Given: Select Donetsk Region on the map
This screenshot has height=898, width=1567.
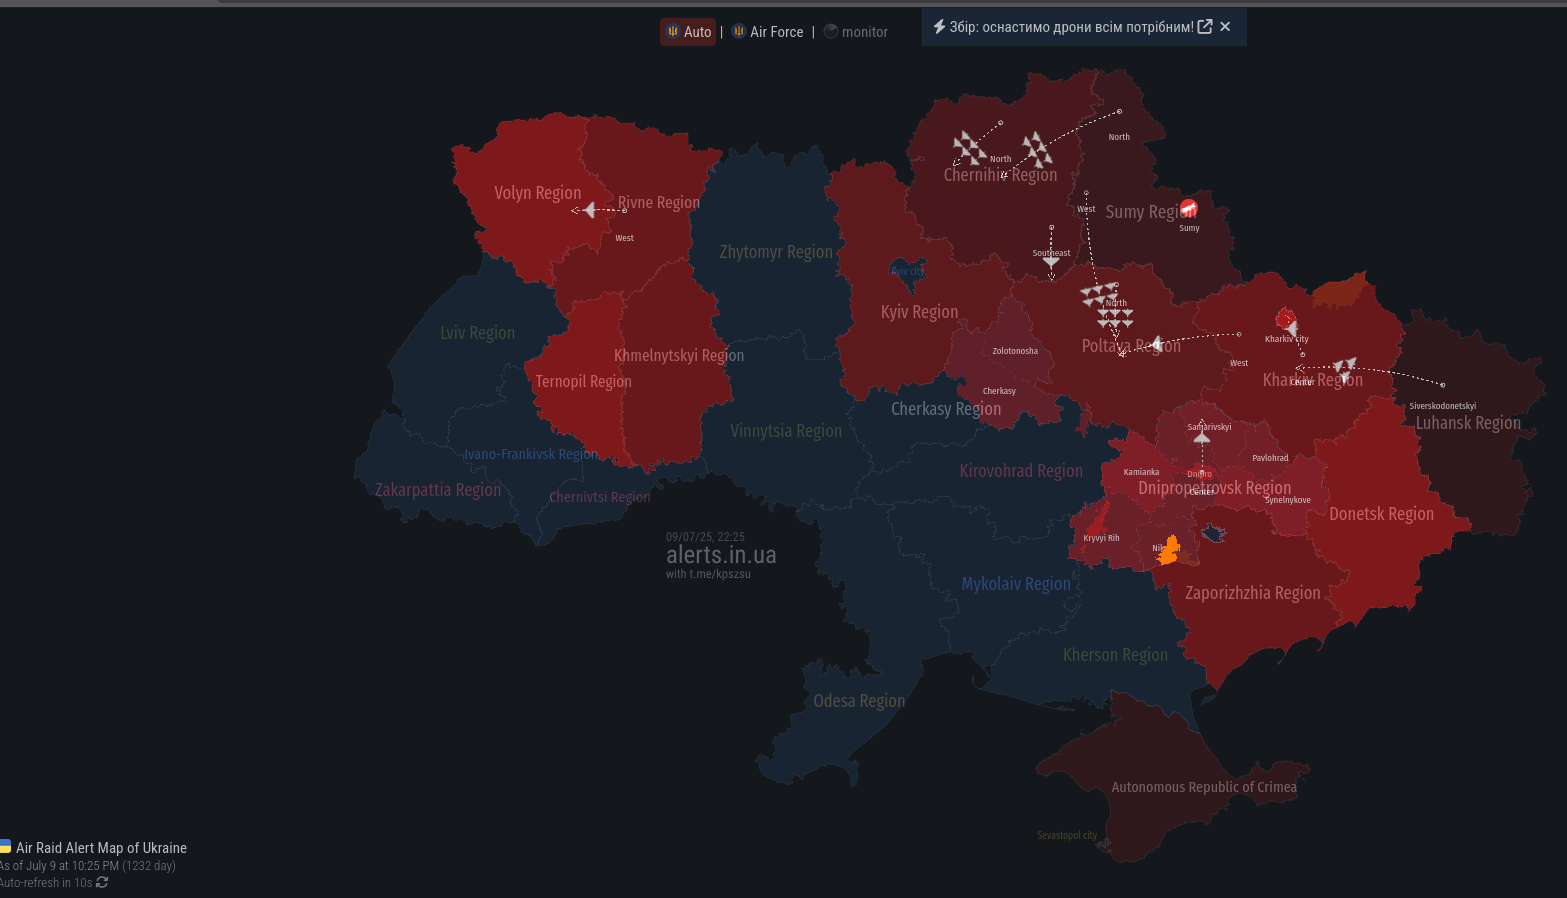Looking at the screenshot, I should pos(1381,514).
